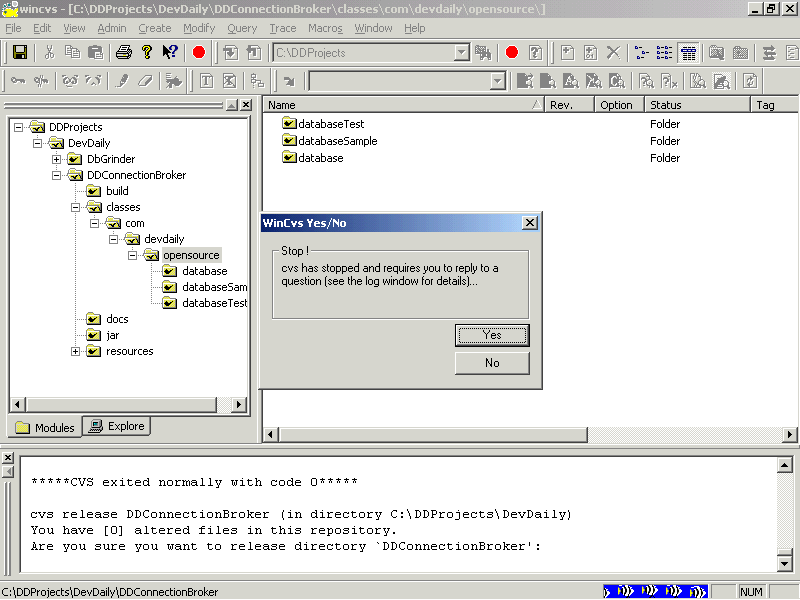
Task: Click the update folder down-arrow icon
Action: [x=231, y=53]
